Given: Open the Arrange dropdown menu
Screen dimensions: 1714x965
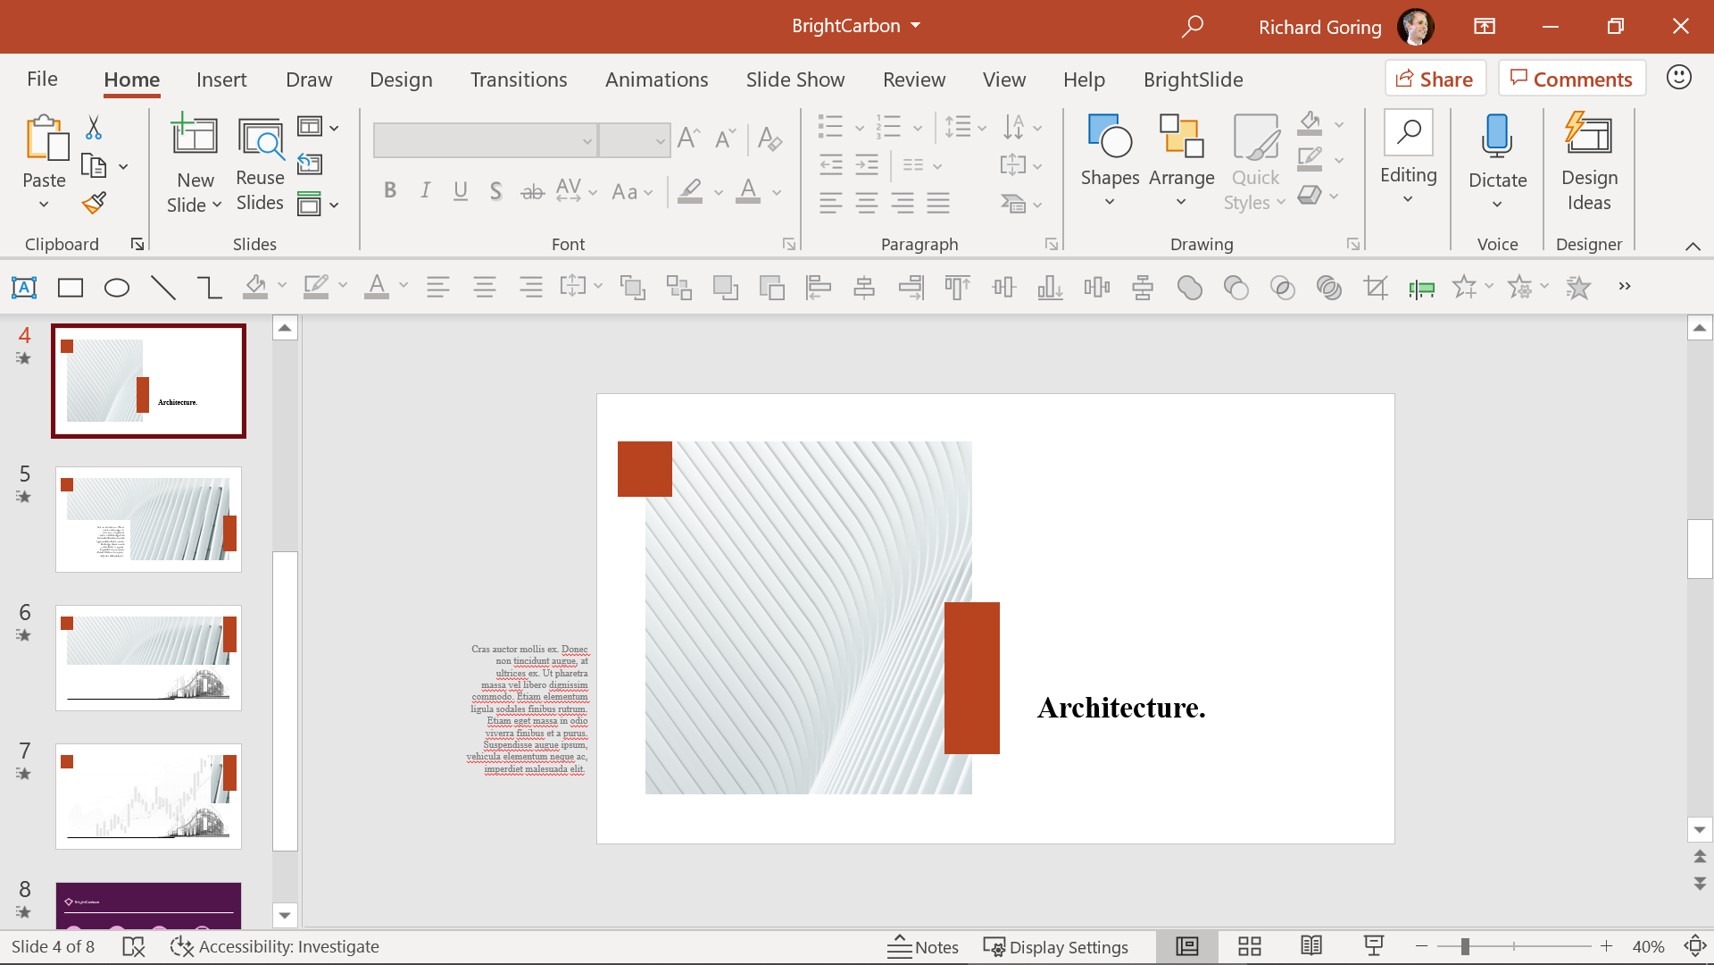Looking at the screenshot, I should click(1181, 165).
